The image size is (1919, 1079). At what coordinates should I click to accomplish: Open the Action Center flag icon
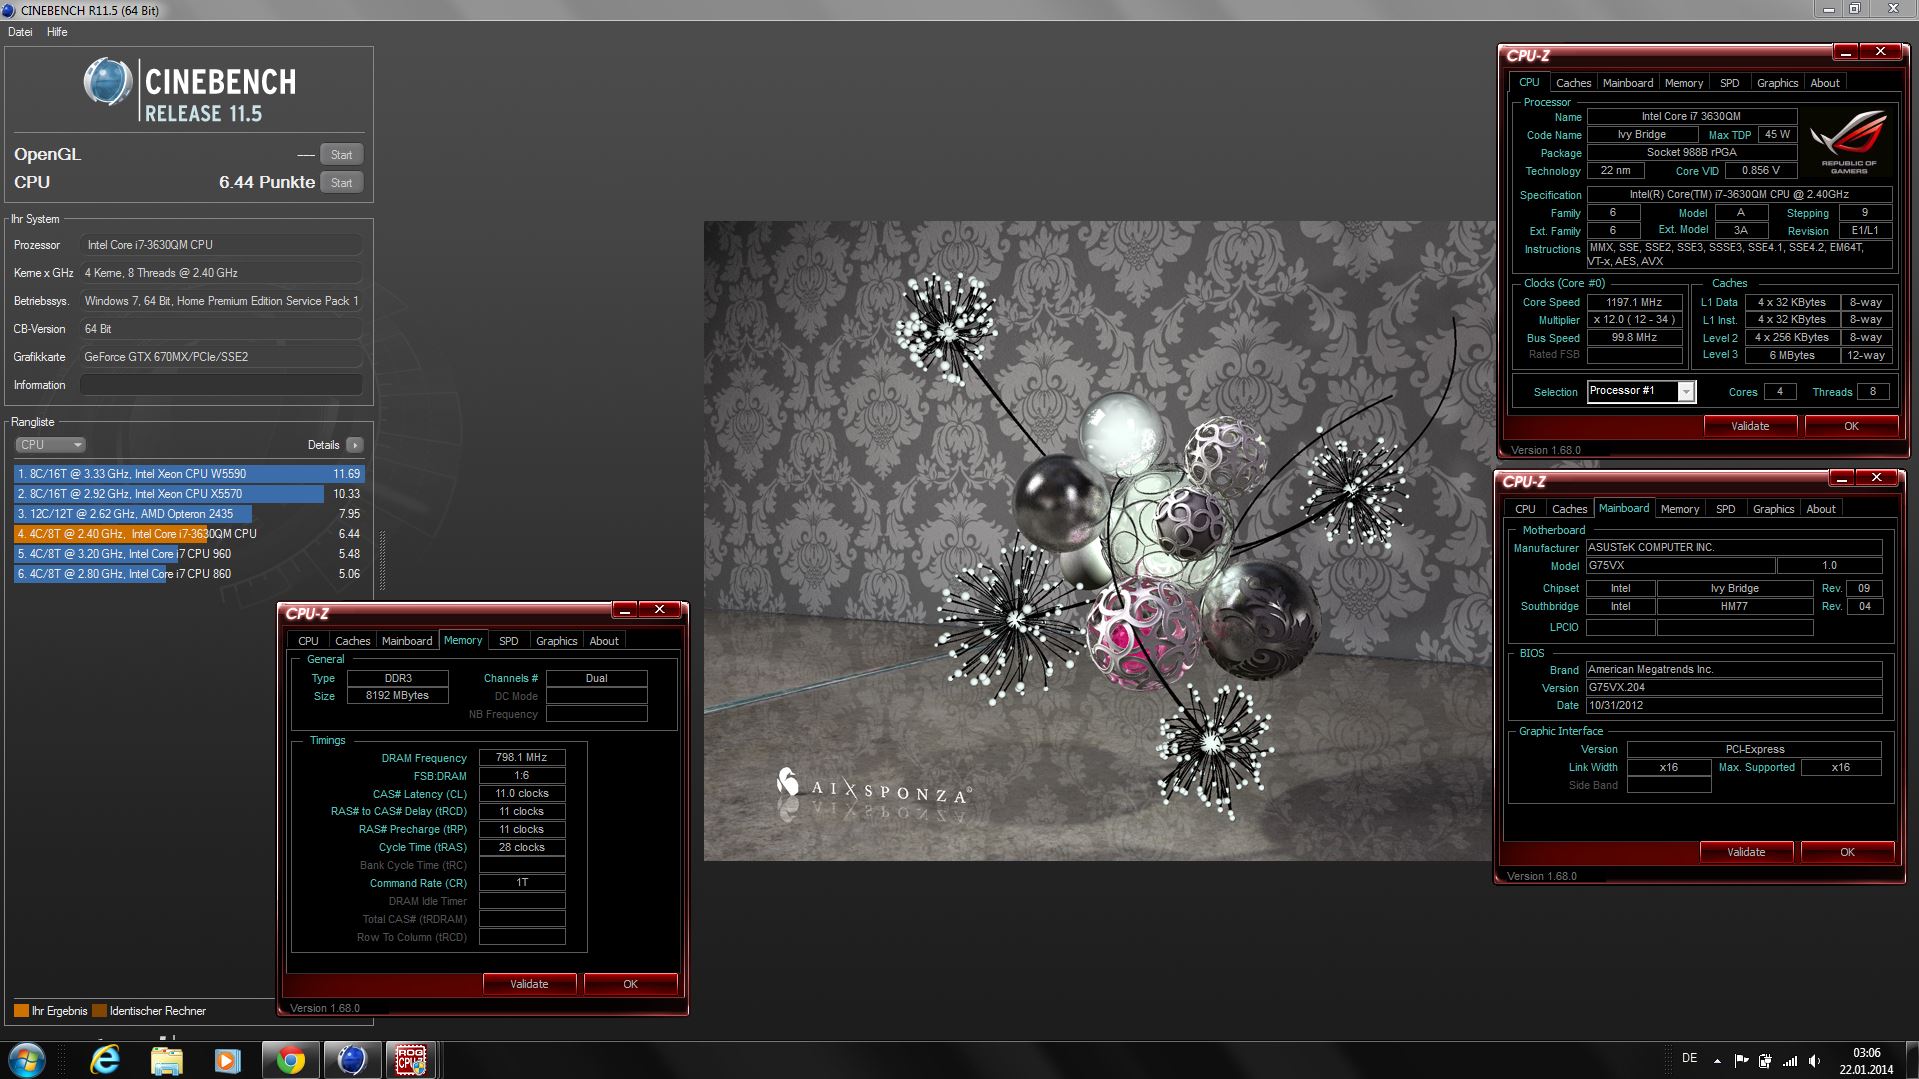(1741, 1061)
